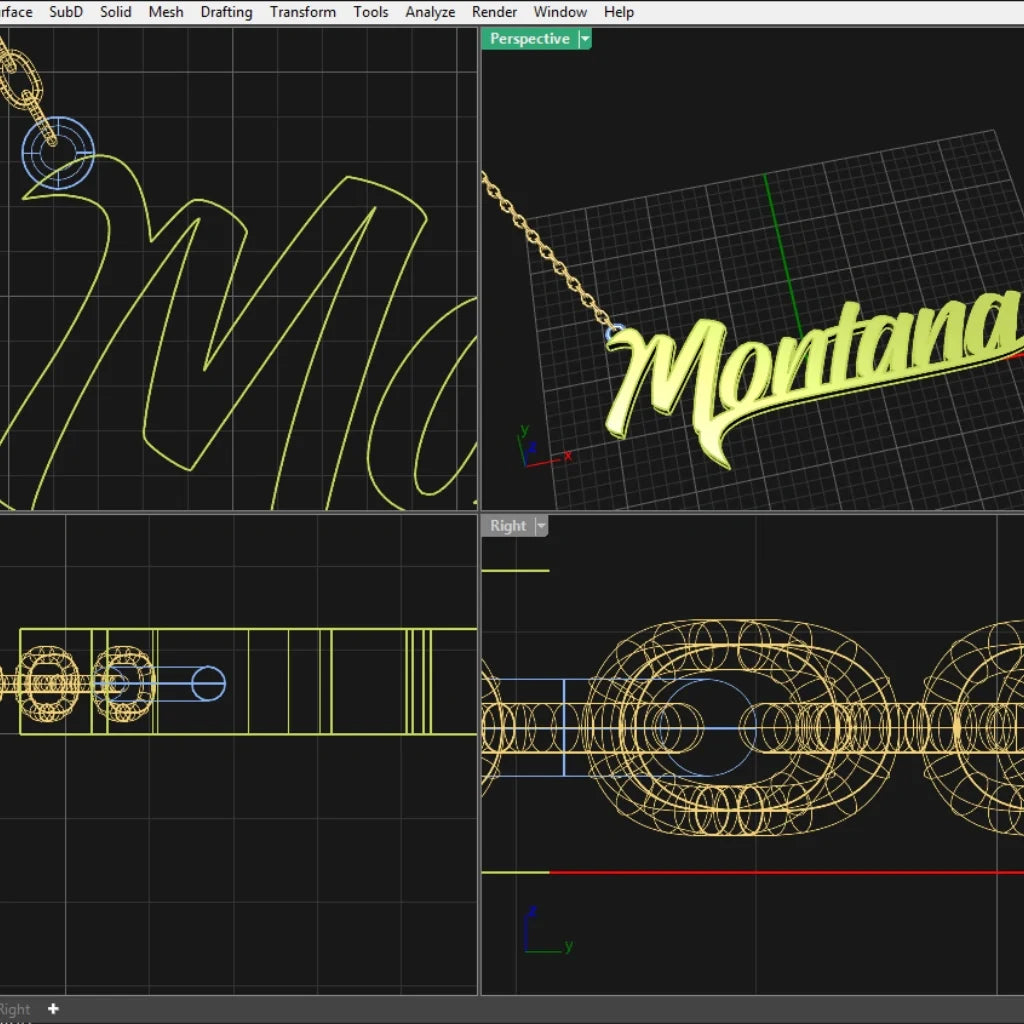This screenshot has width=1024, height=1024.
Task: Open the Help menu
Action: tap(619, 12)
